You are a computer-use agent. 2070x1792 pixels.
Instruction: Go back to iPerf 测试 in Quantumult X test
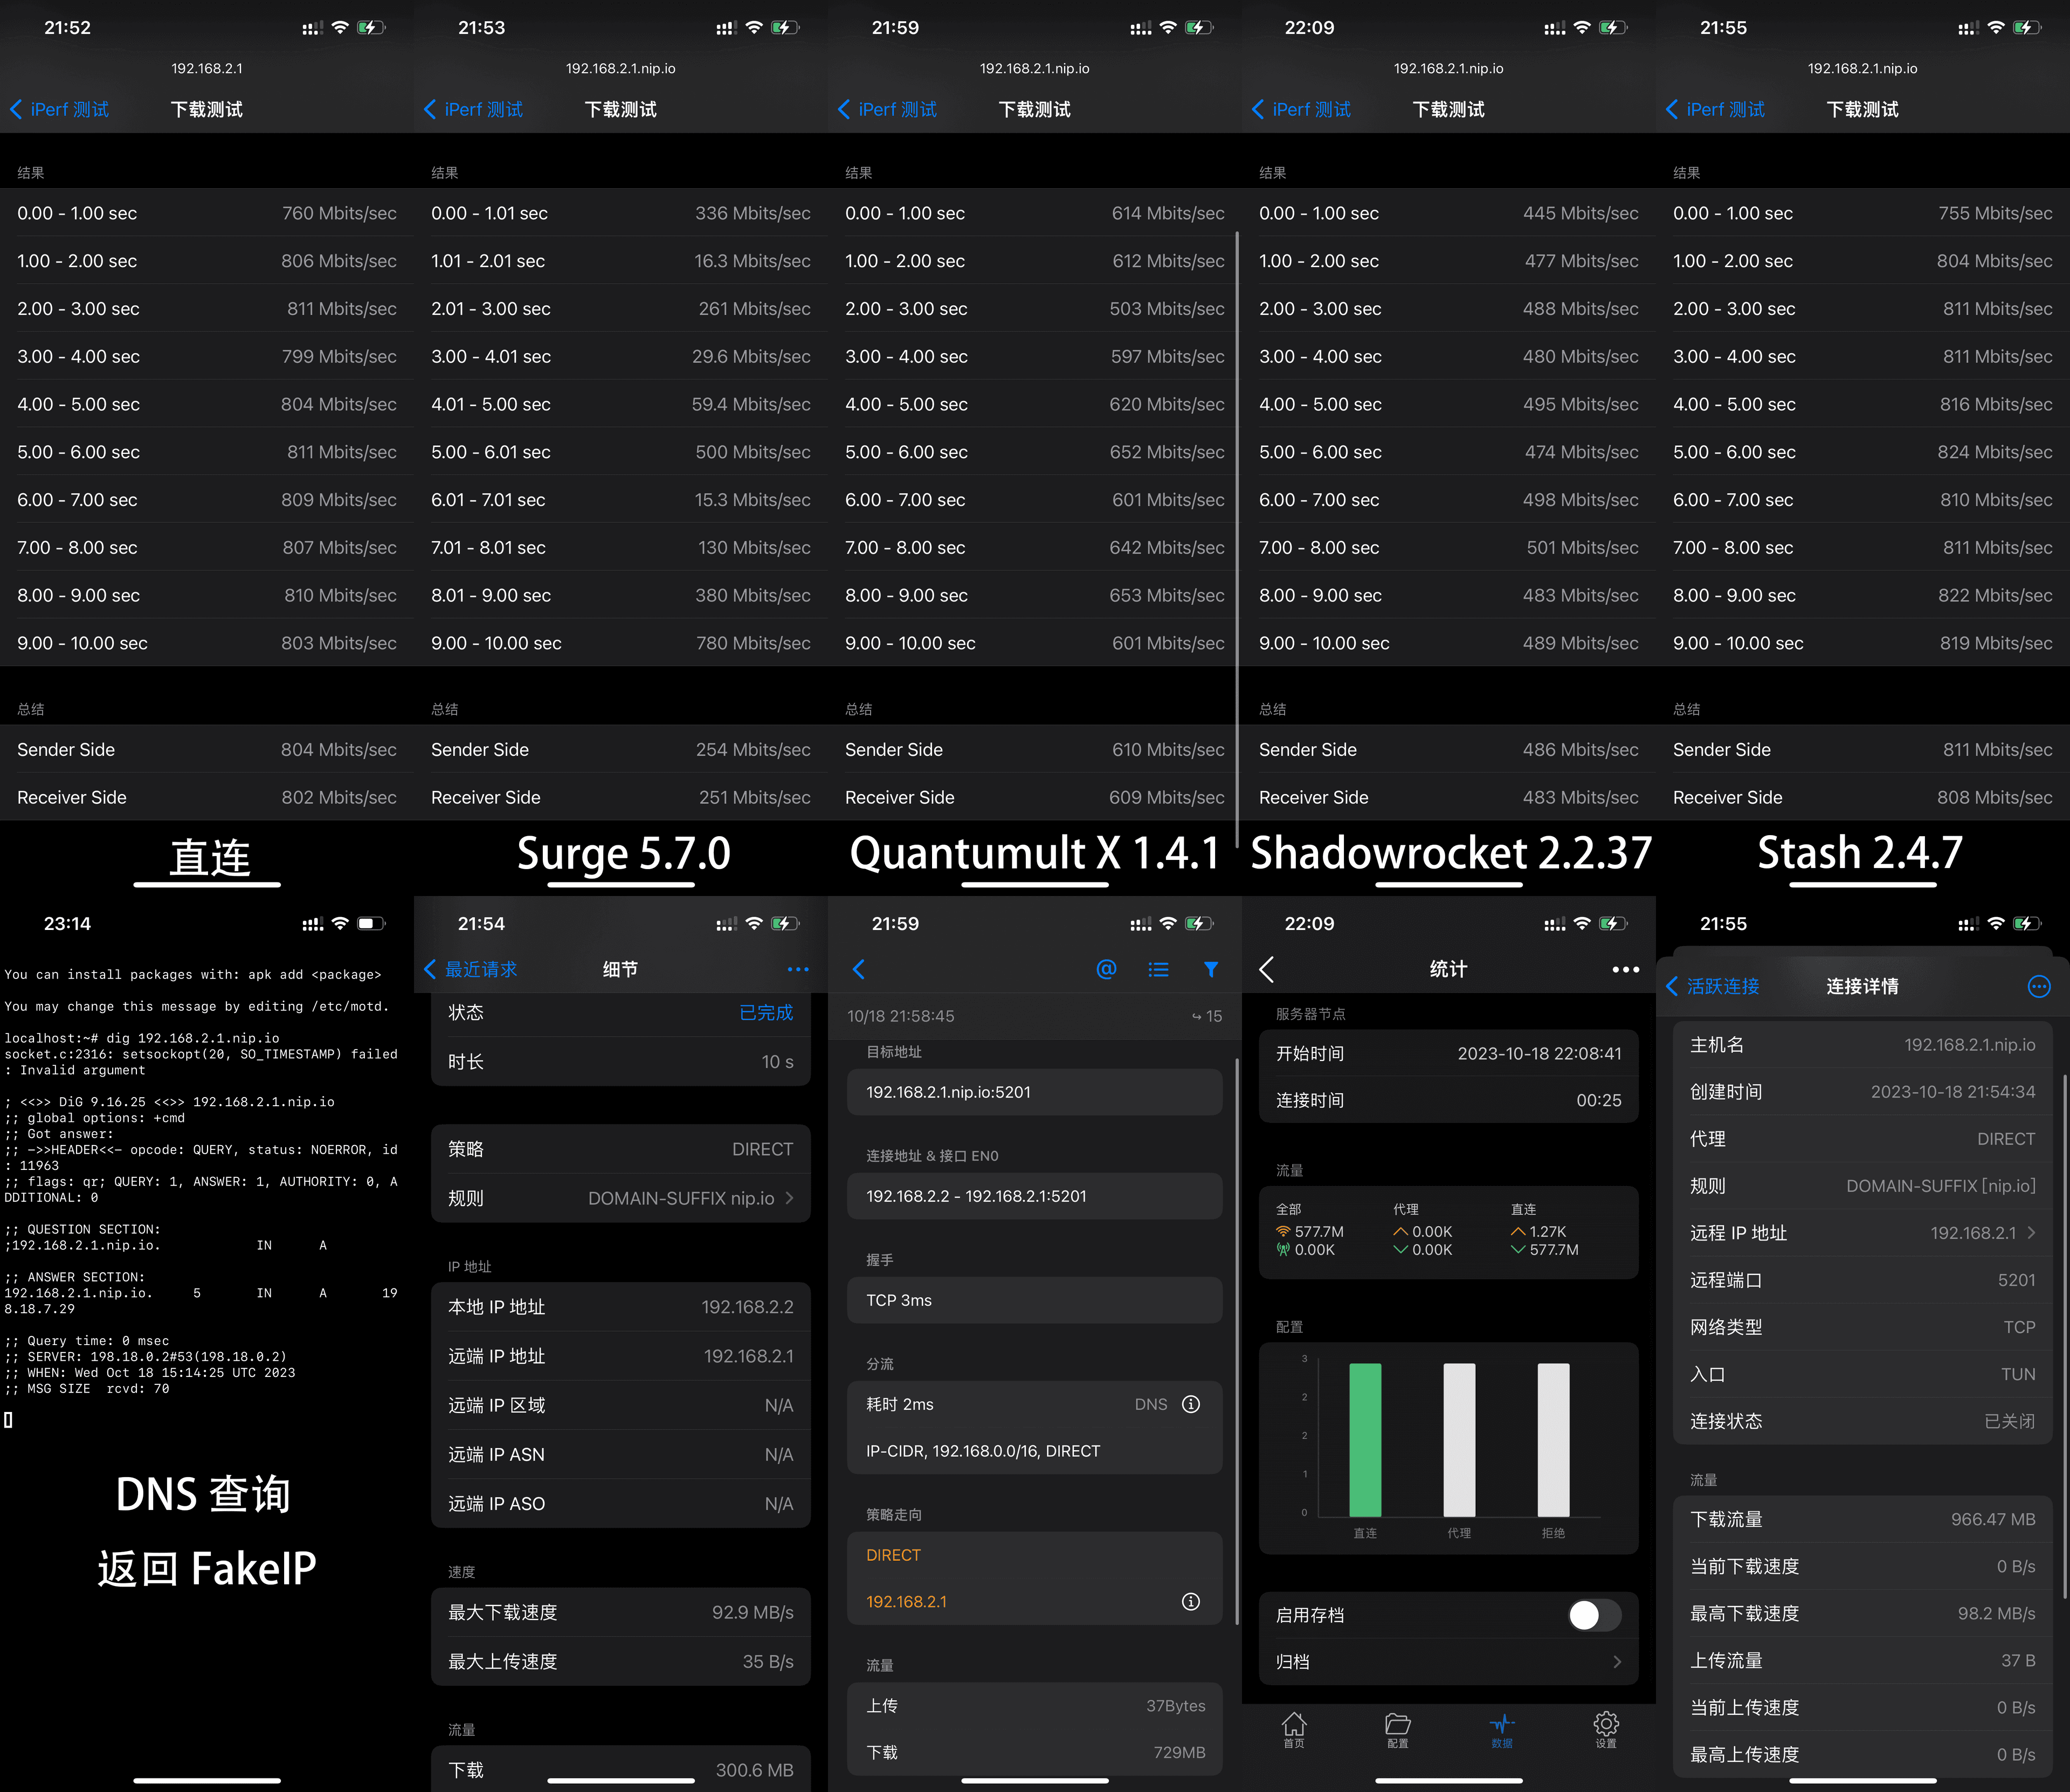click(x=887, y=109)
